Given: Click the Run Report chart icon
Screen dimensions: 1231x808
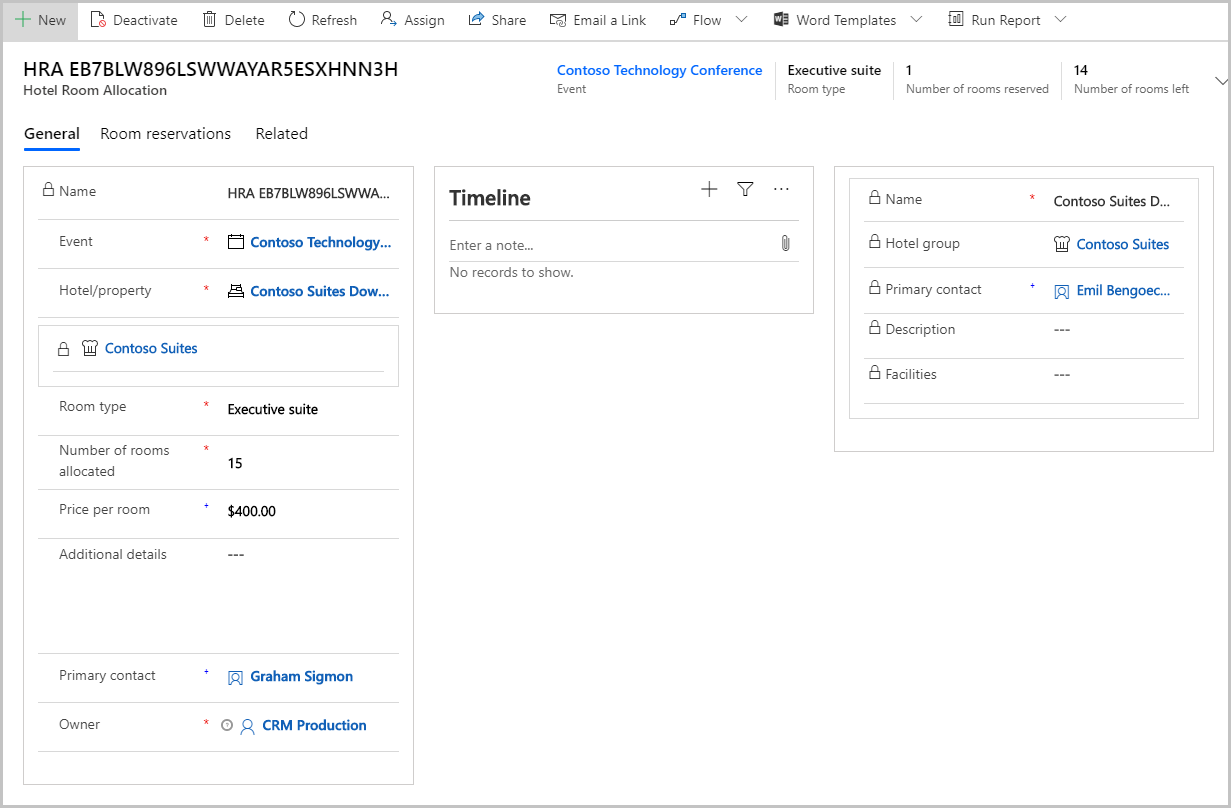Looking at the screenshot, I should [x=956, y=20].
